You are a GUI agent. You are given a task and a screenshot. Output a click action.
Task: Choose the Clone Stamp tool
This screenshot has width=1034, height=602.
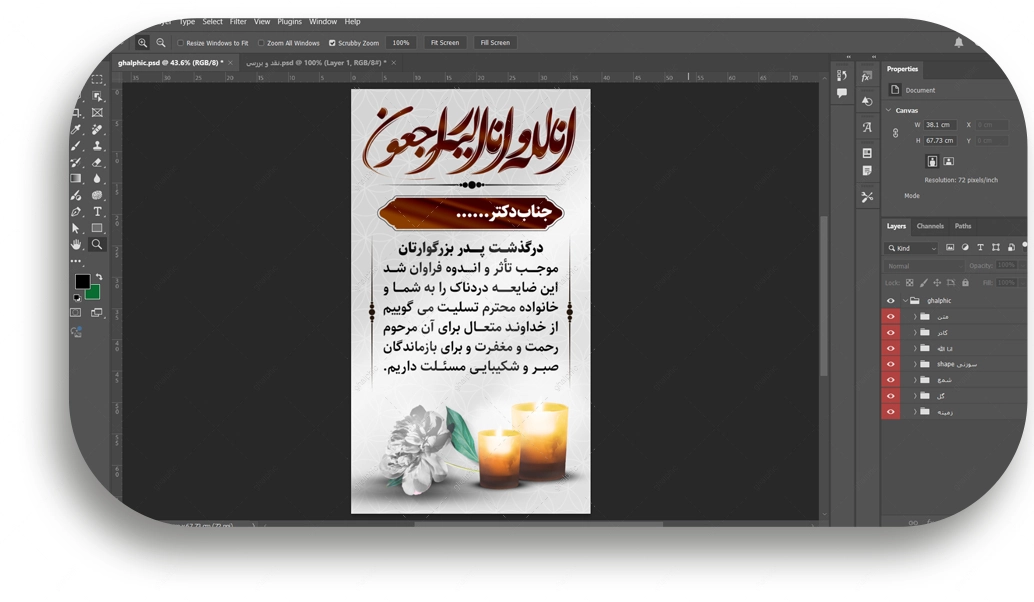98,146
